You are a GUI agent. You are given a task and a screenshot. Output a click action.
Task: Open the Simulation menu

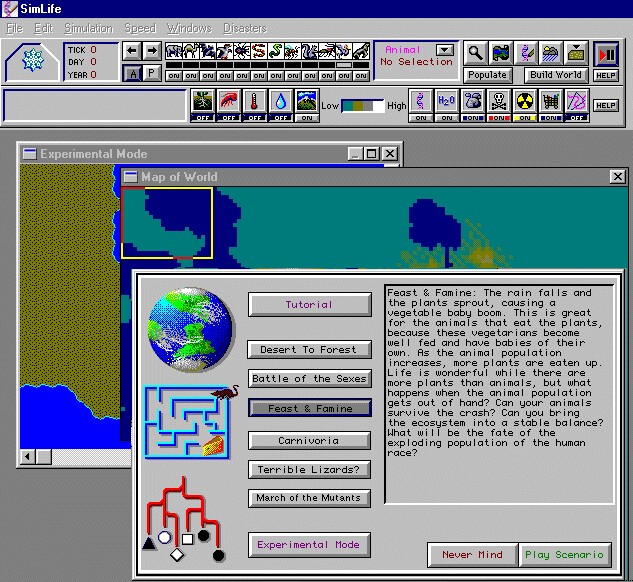89,28
